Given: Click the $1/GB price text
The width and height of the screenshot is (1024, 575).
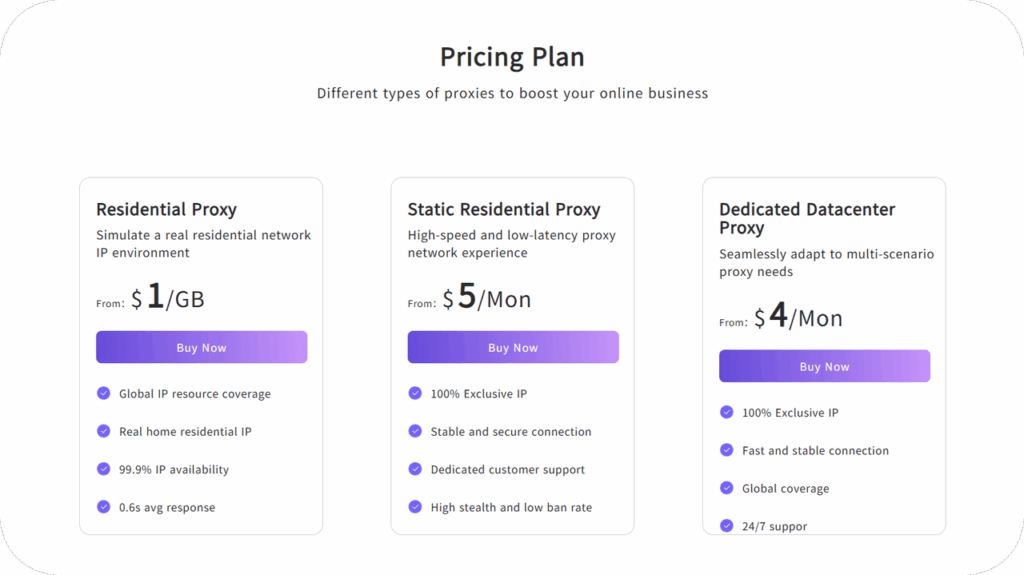Looking at the screenshot, I should [168, 297].
